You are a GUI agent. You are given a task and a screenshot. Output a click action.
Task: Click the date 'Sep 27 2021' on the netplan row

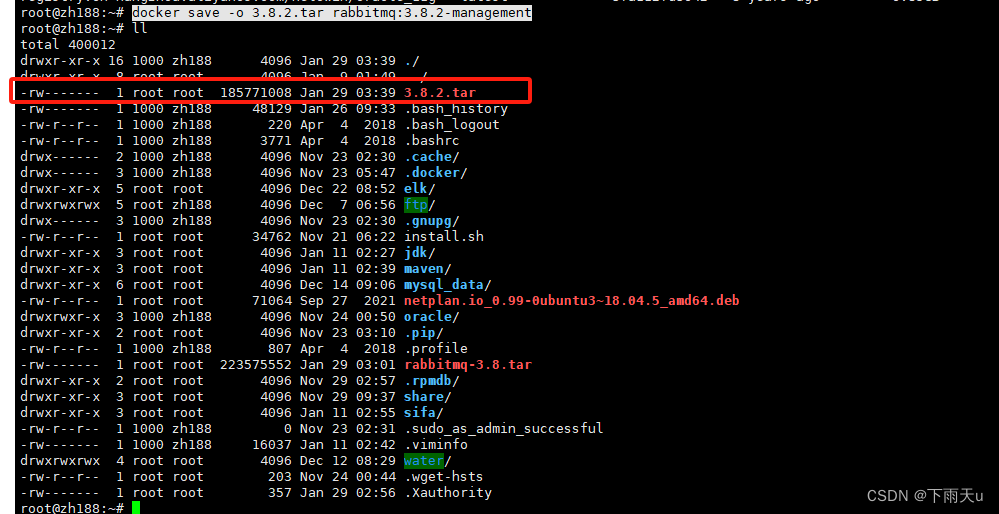348,301
